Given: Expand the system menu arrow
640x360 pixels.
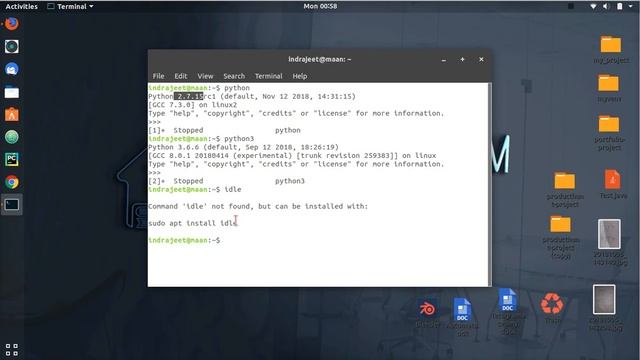Looking at the screenshot, I should pos(631,6).
